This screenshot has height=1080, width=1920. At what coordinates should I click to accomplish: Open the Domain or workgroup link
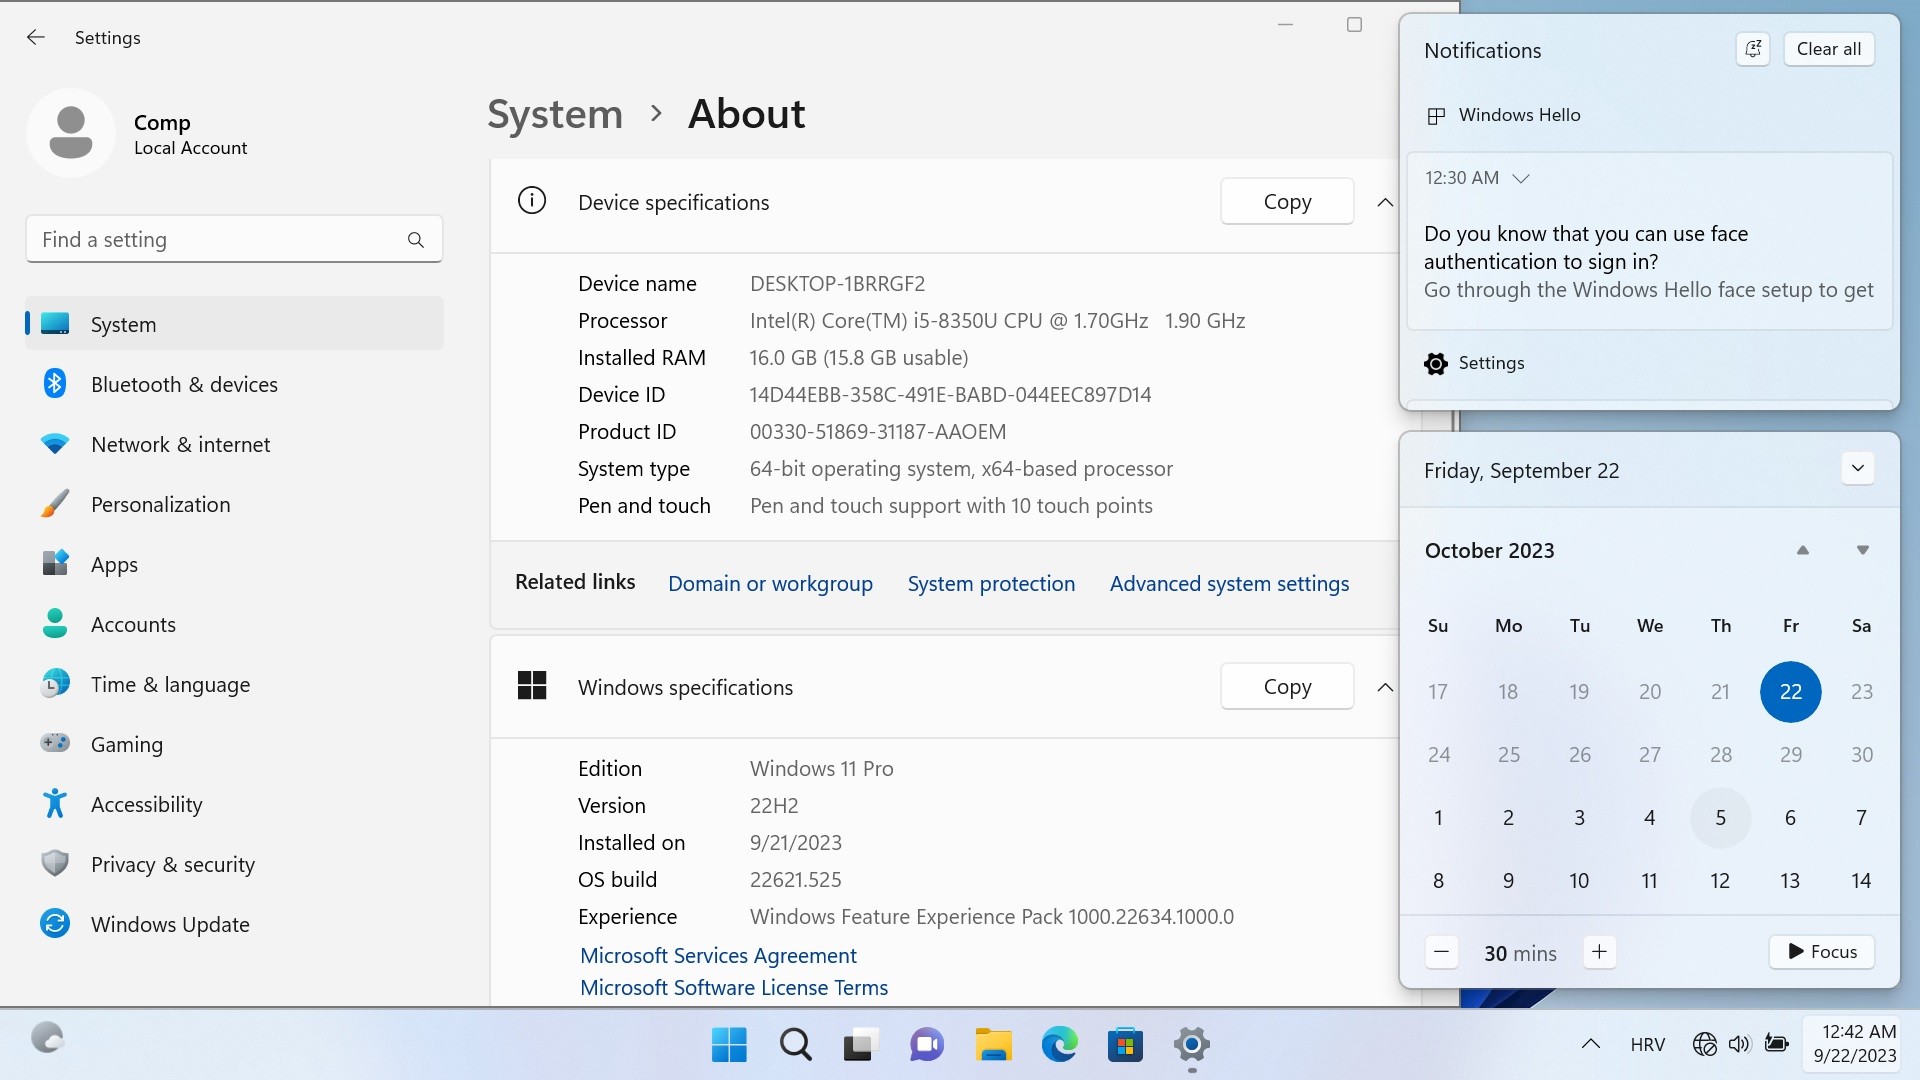pos(770,583)
